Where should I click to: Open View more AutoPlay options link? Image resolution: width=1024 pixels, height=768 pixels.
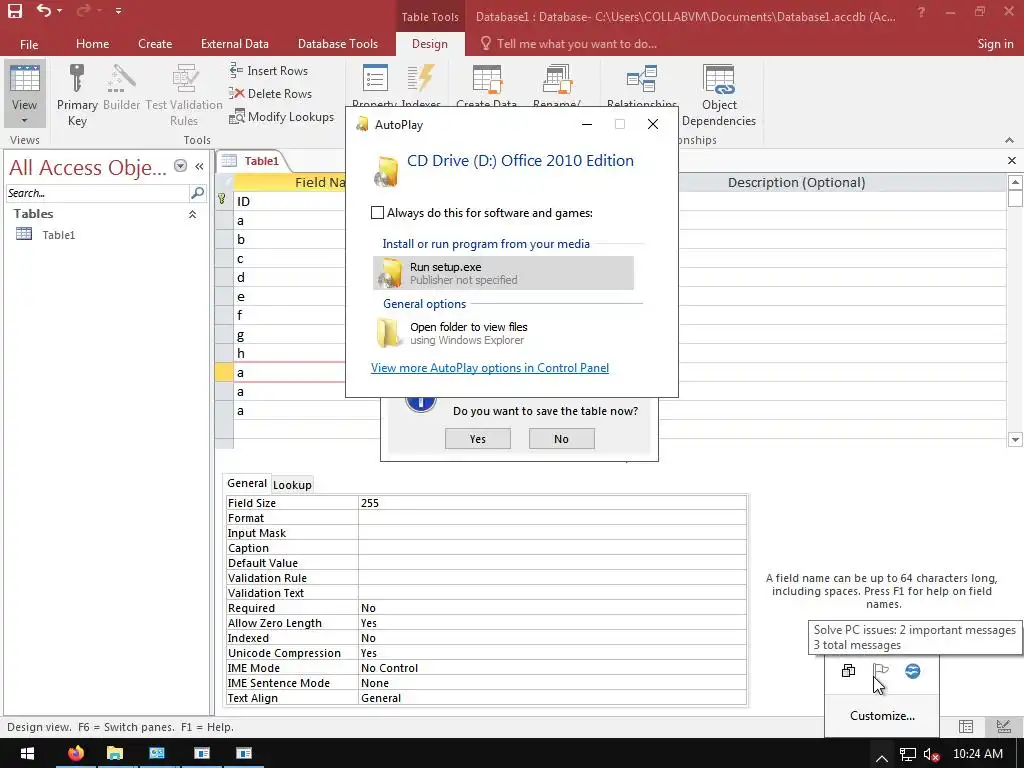point(490,368)
